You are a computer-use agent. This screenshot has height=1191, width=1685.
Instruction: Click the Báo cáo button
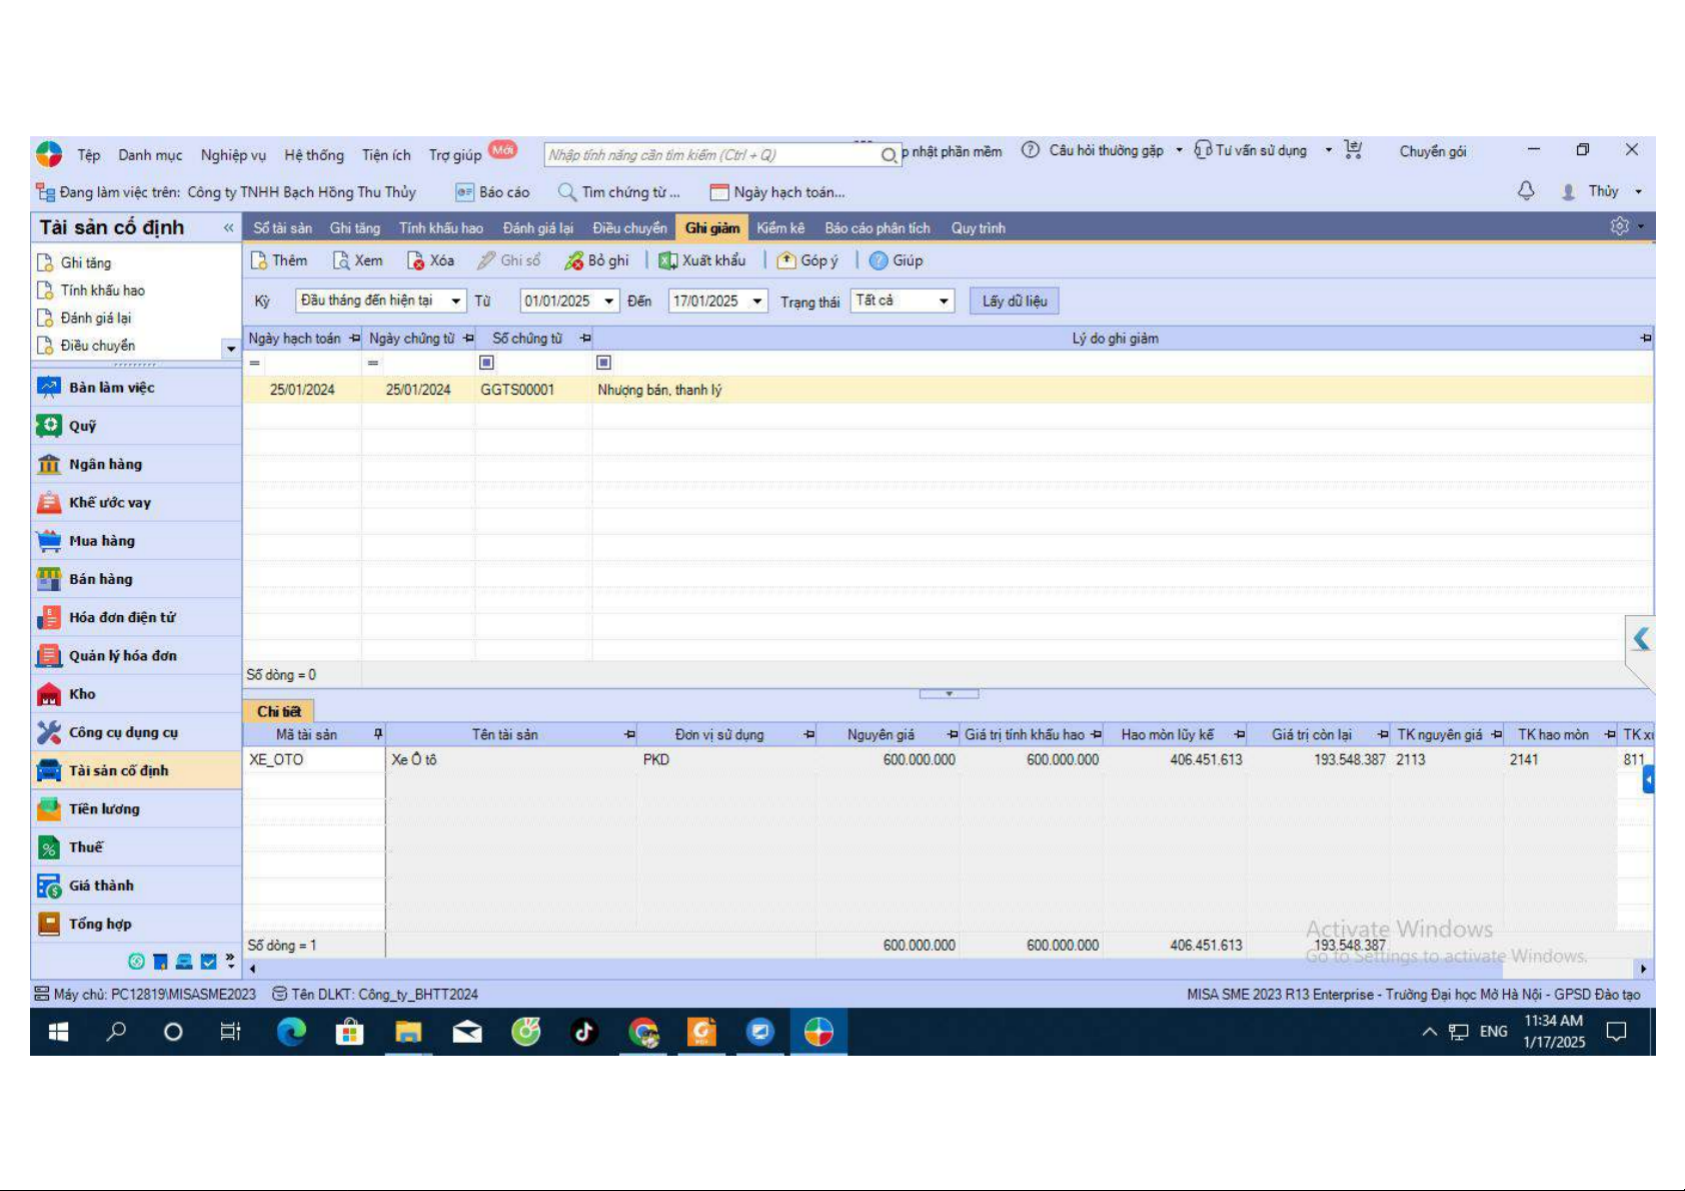pyautogui.click(x=493, y=192)
